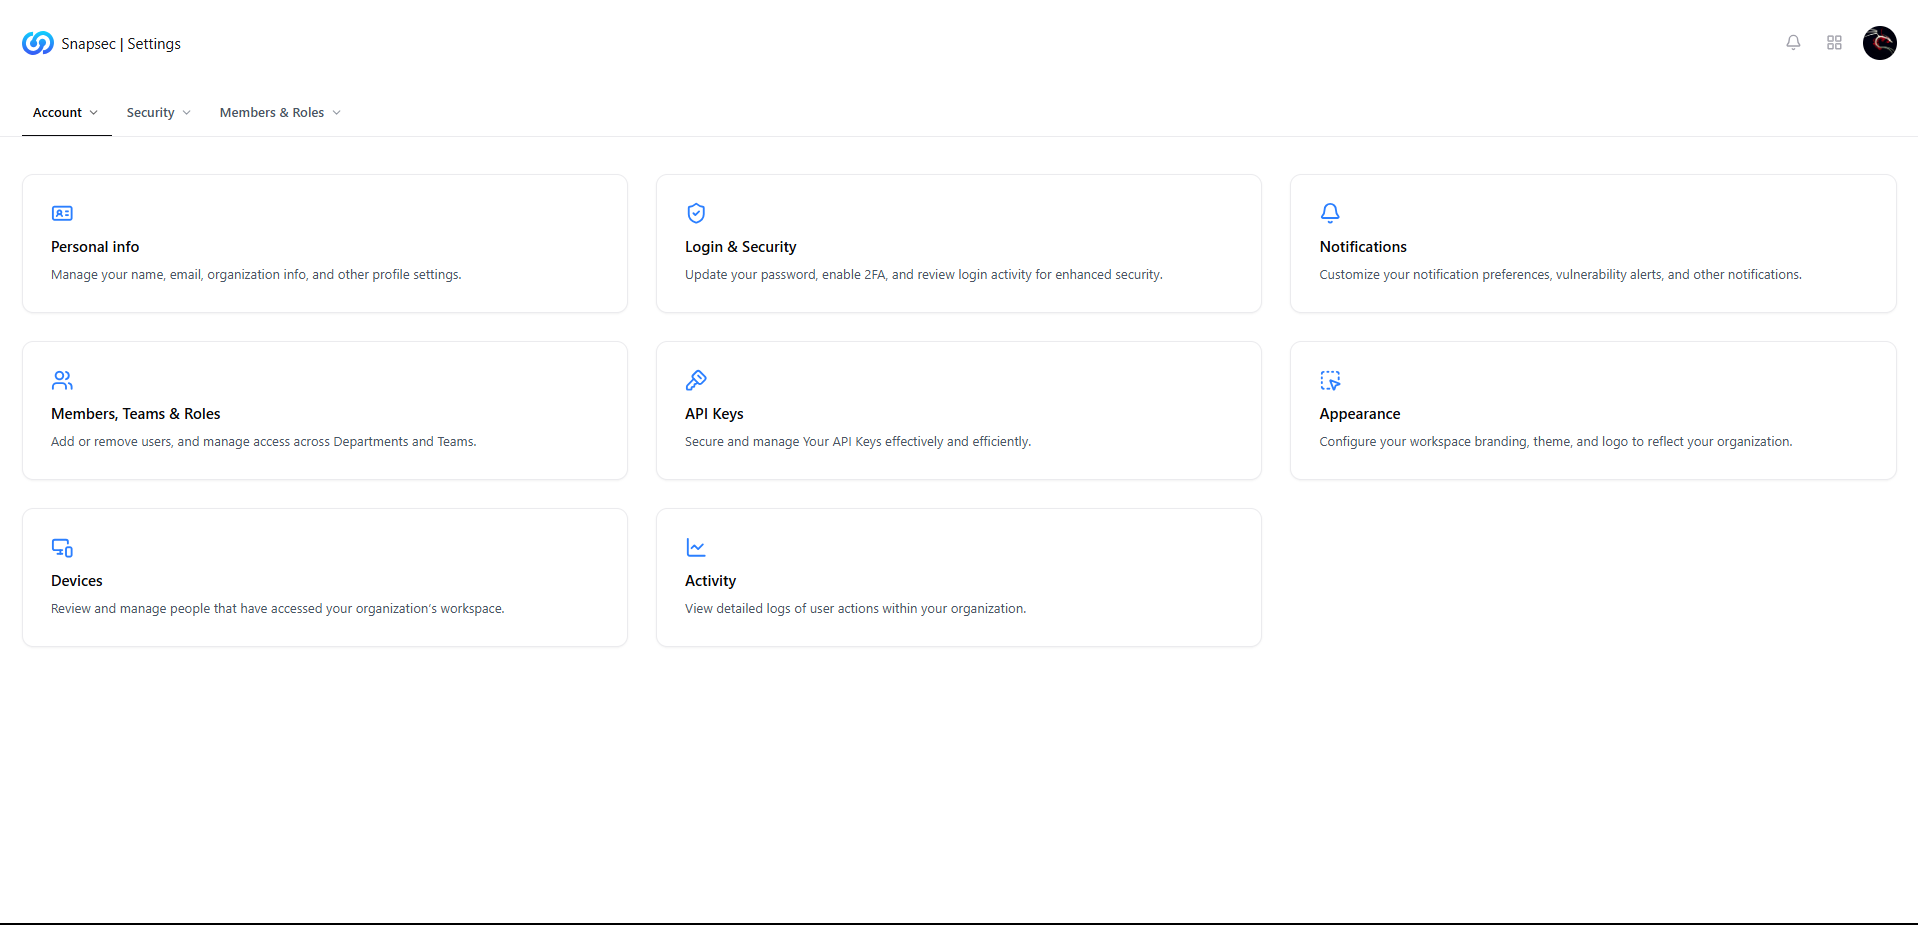Click the Devices monitor icon

coord(62,547)
